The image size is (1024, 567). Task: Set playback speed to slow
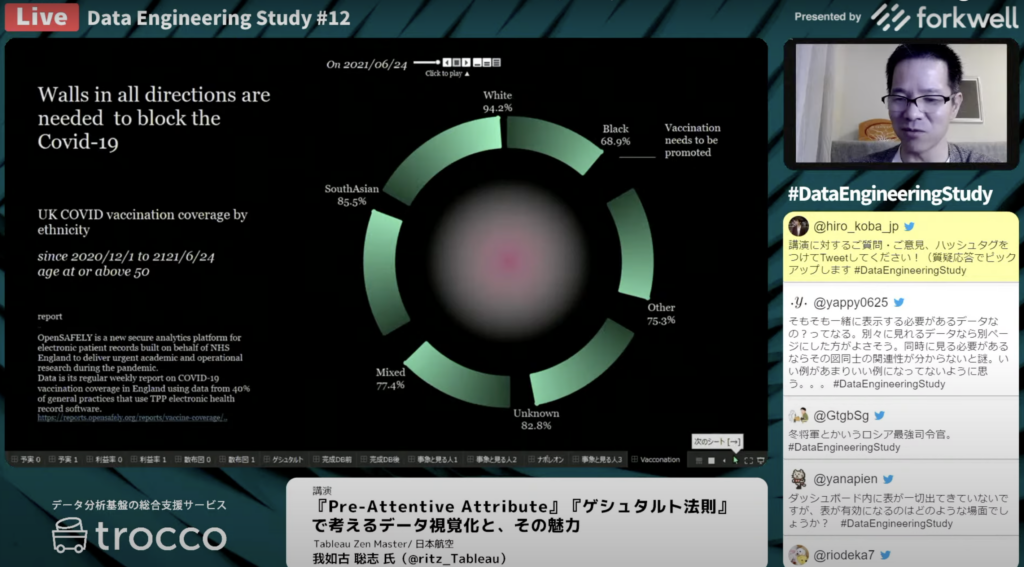pos(477,62)
